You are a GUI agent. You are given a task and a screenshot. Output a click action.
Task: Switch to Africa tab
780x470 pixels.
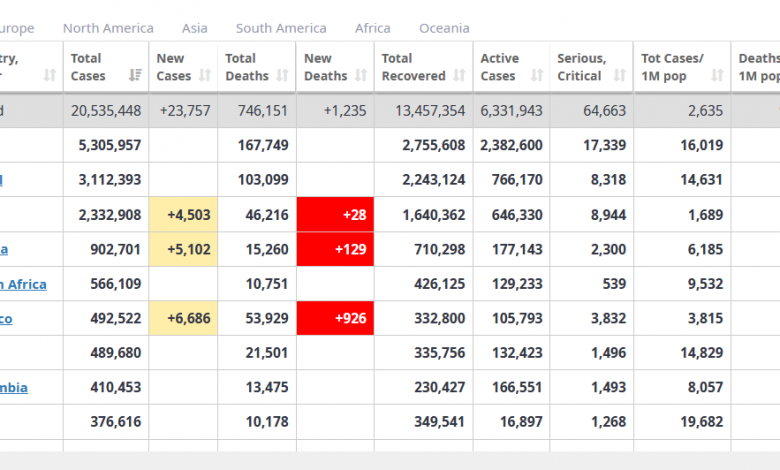373,28
